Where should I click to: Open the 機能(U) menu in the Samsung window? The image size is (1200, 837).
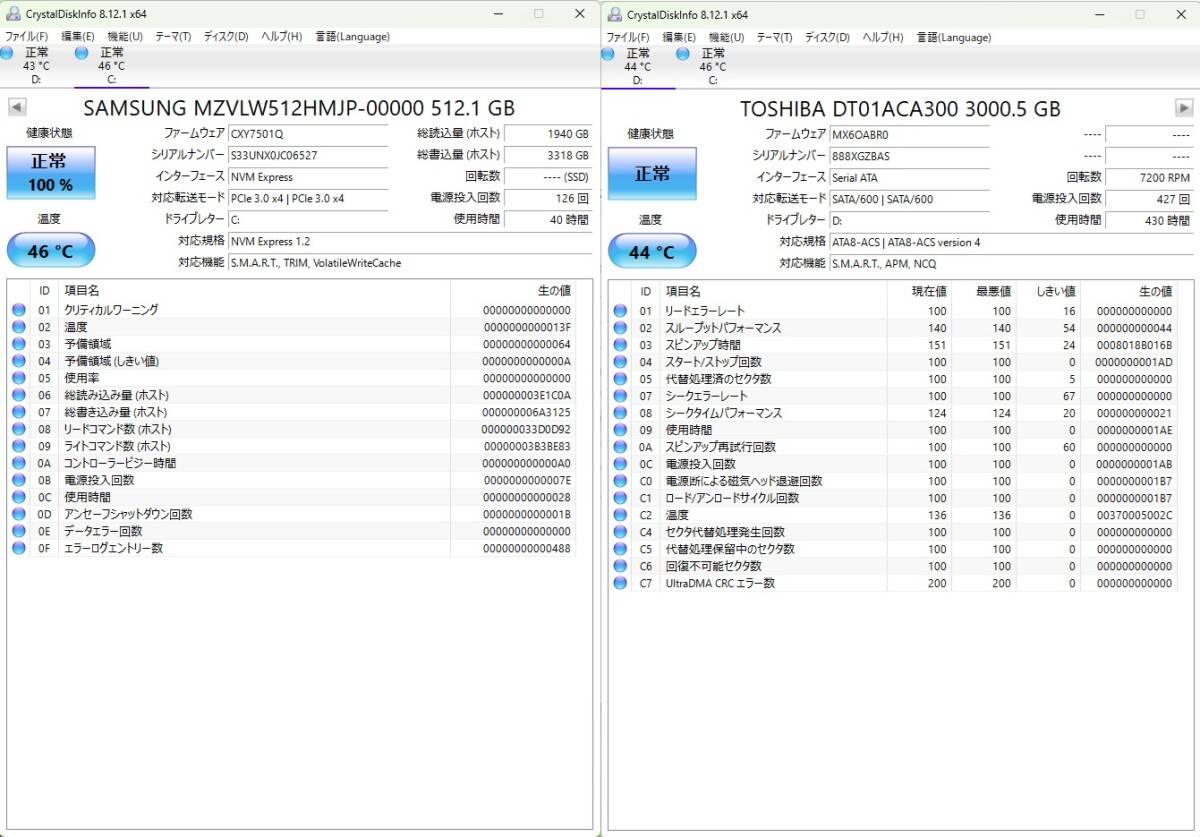tap(125, 37)
